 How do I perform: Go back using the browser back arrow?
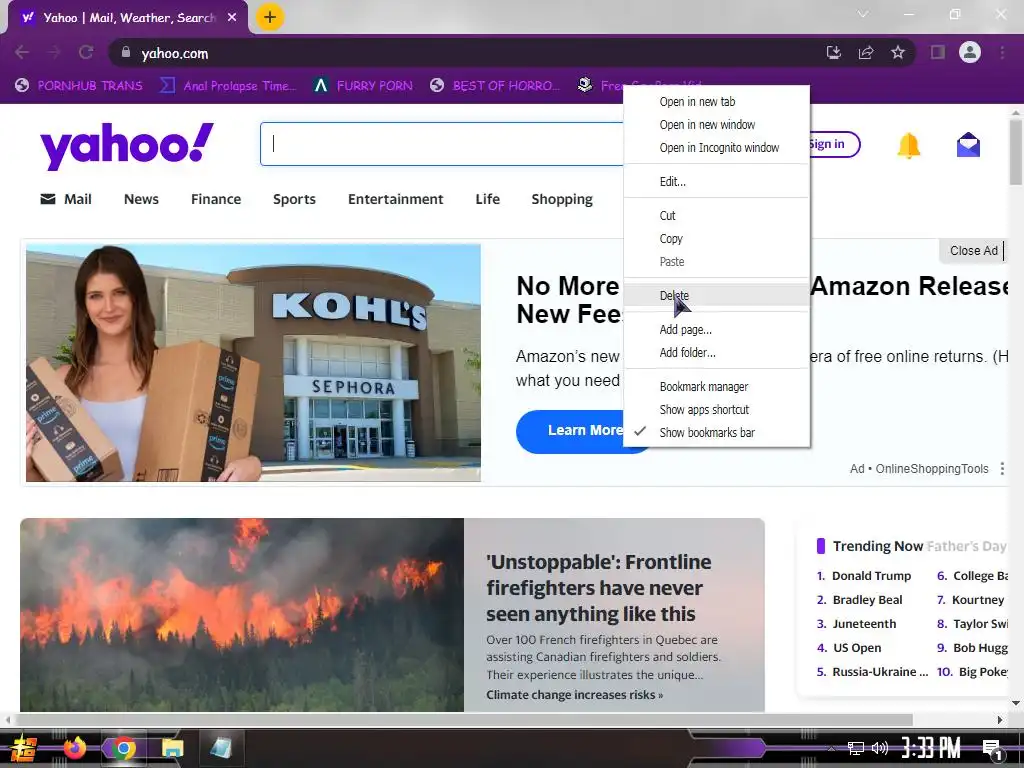coord(22,52)
